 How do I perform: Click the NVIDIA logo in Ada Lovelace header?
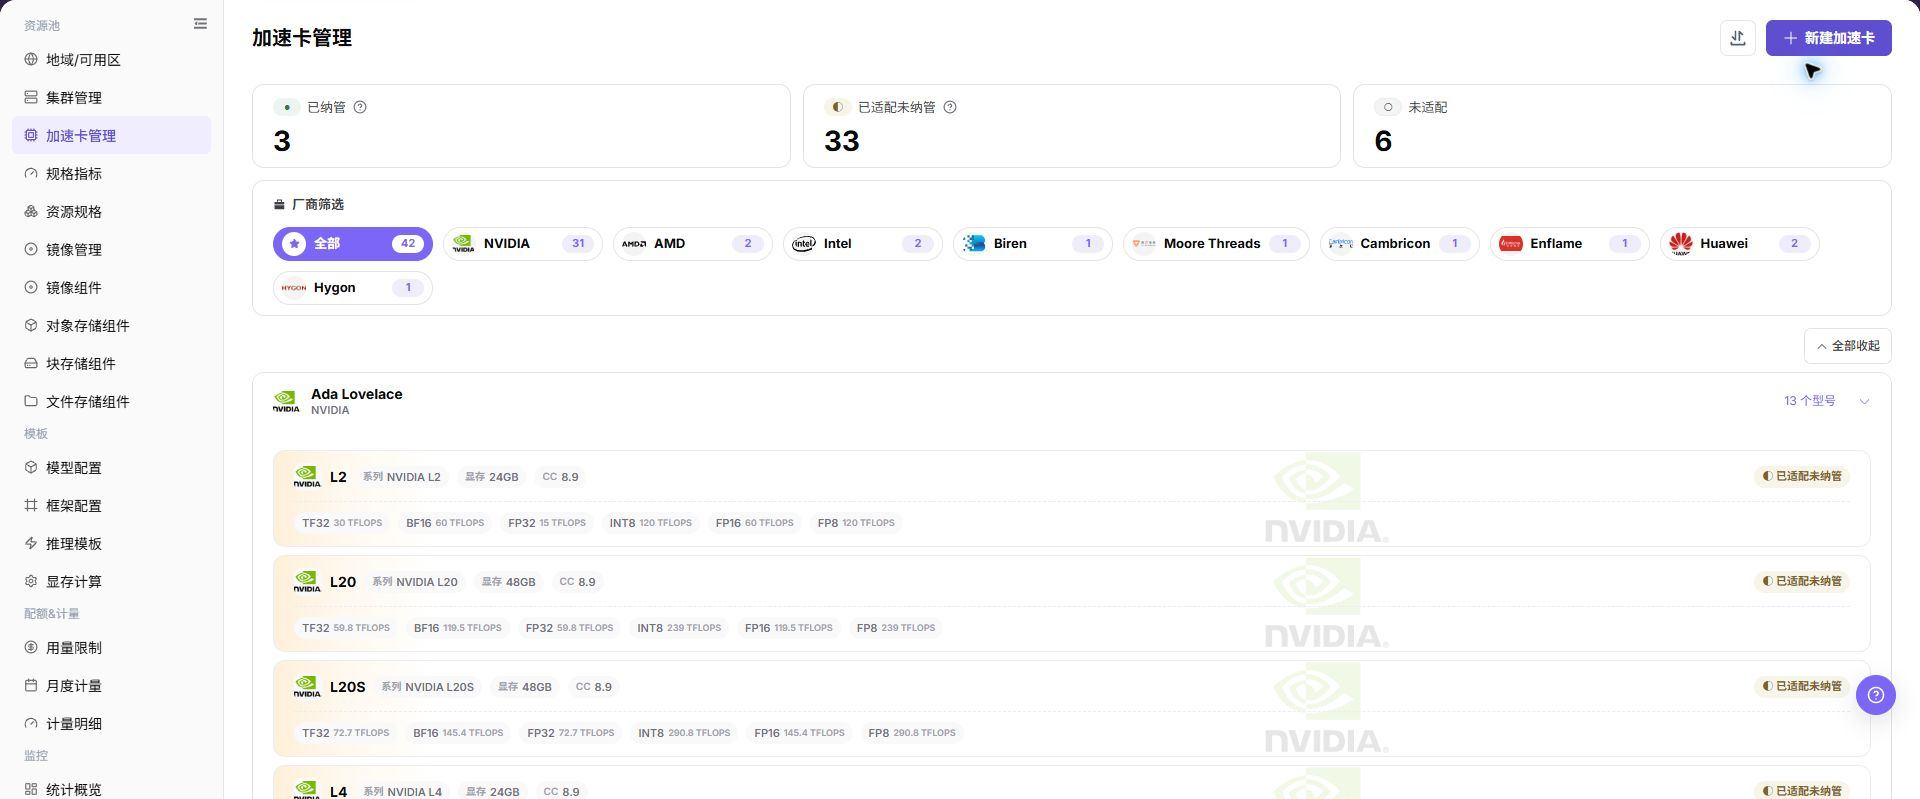pyautogui.click(x=286, y=402)
